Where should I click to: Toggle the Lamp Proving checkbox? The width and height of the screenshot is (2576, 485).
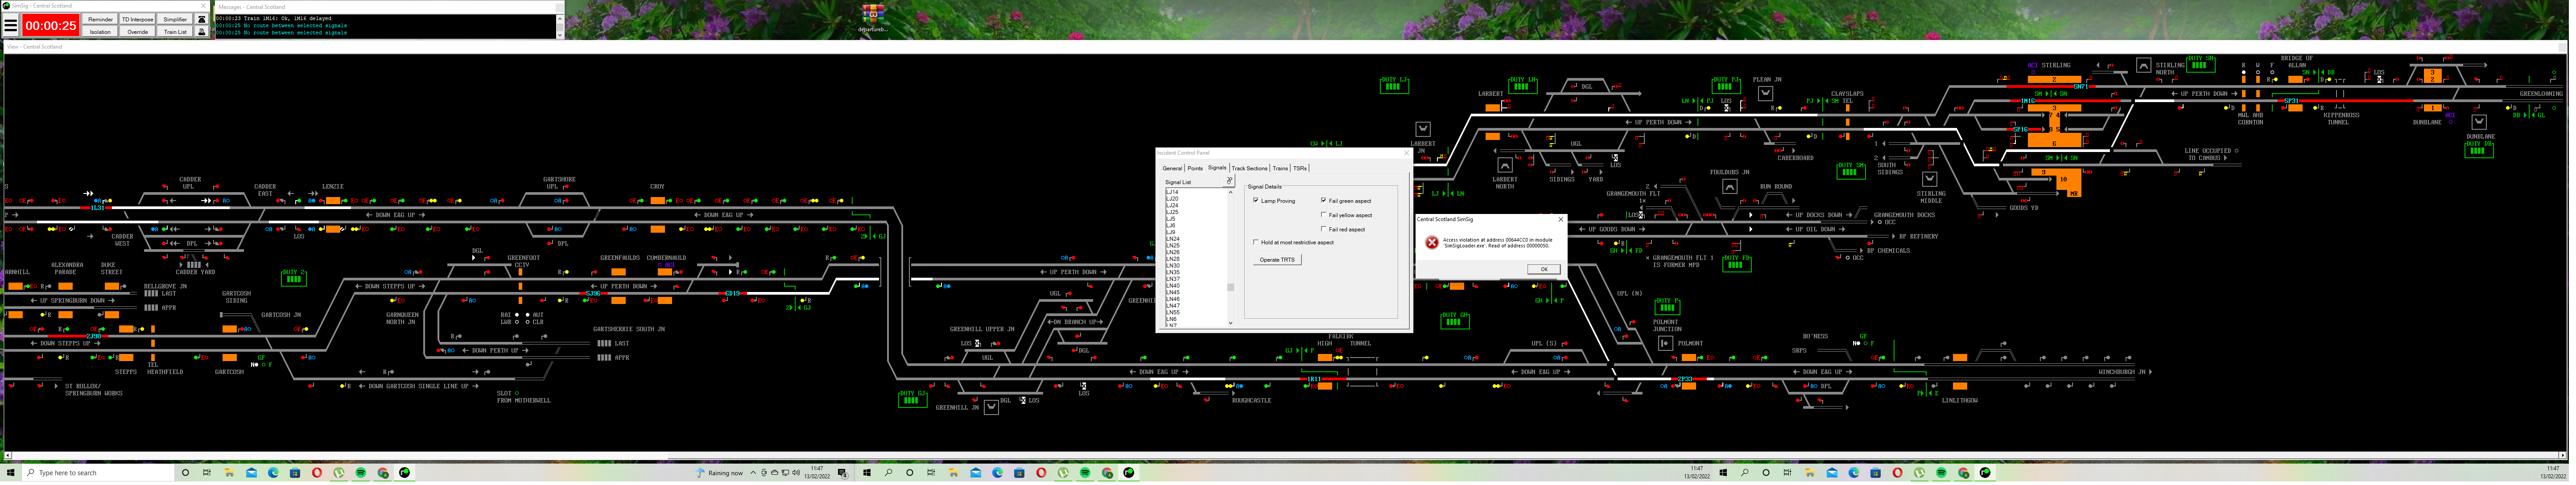[1256, 200]
